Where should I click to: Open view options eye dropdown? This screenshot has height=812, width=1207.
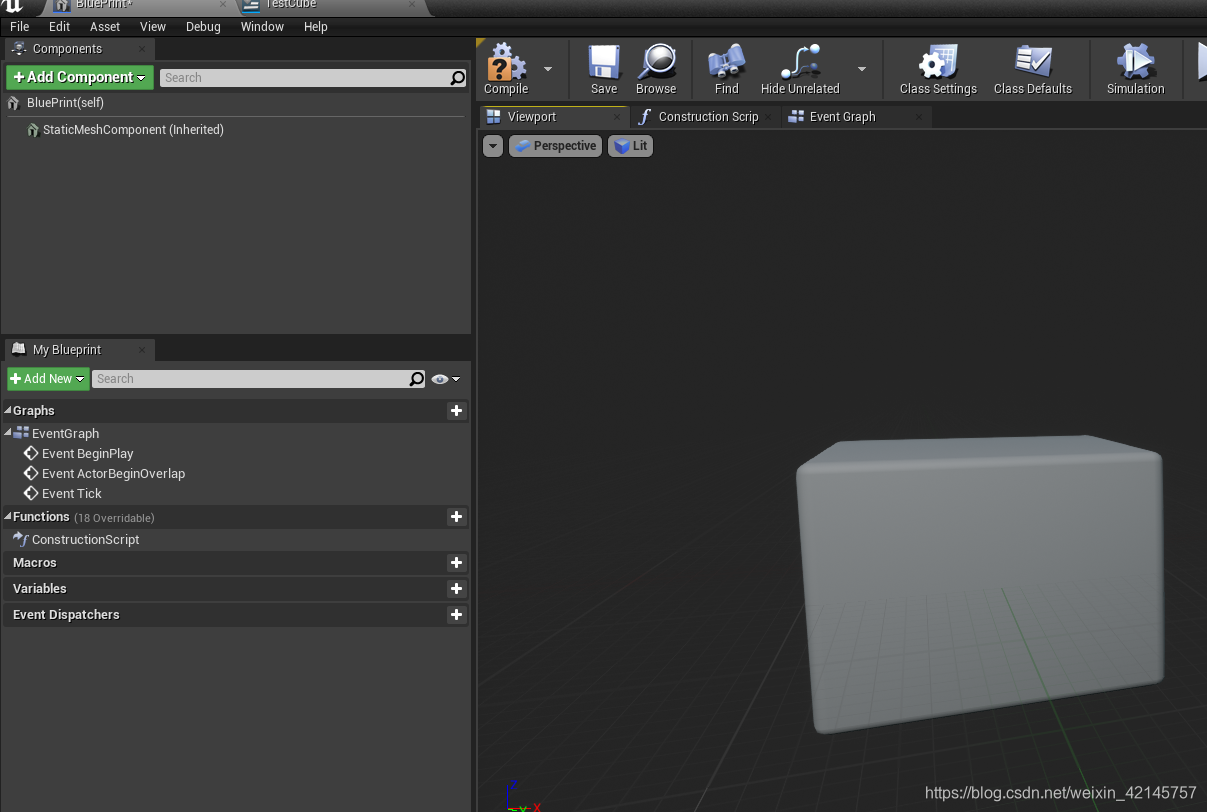(x=446, y=379)
